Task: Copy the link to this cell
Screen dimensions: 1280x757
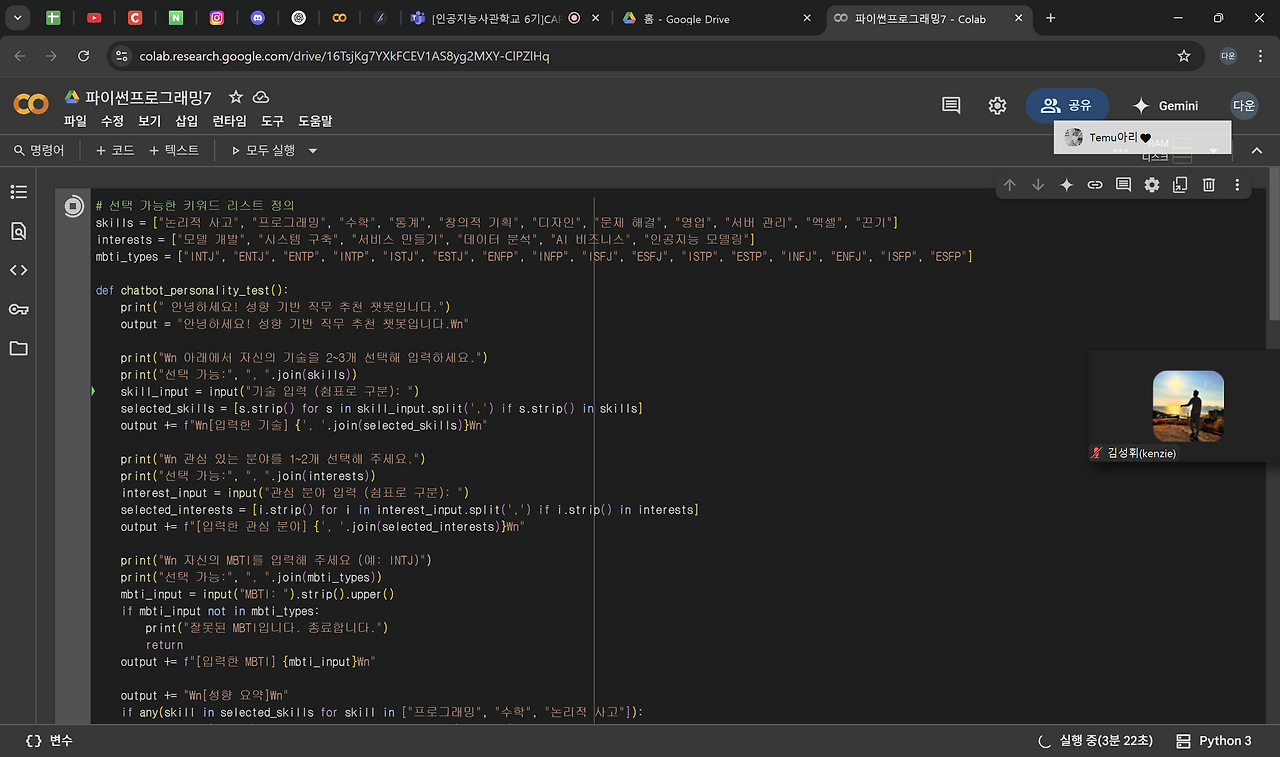Action: [x=1094, y=185]
